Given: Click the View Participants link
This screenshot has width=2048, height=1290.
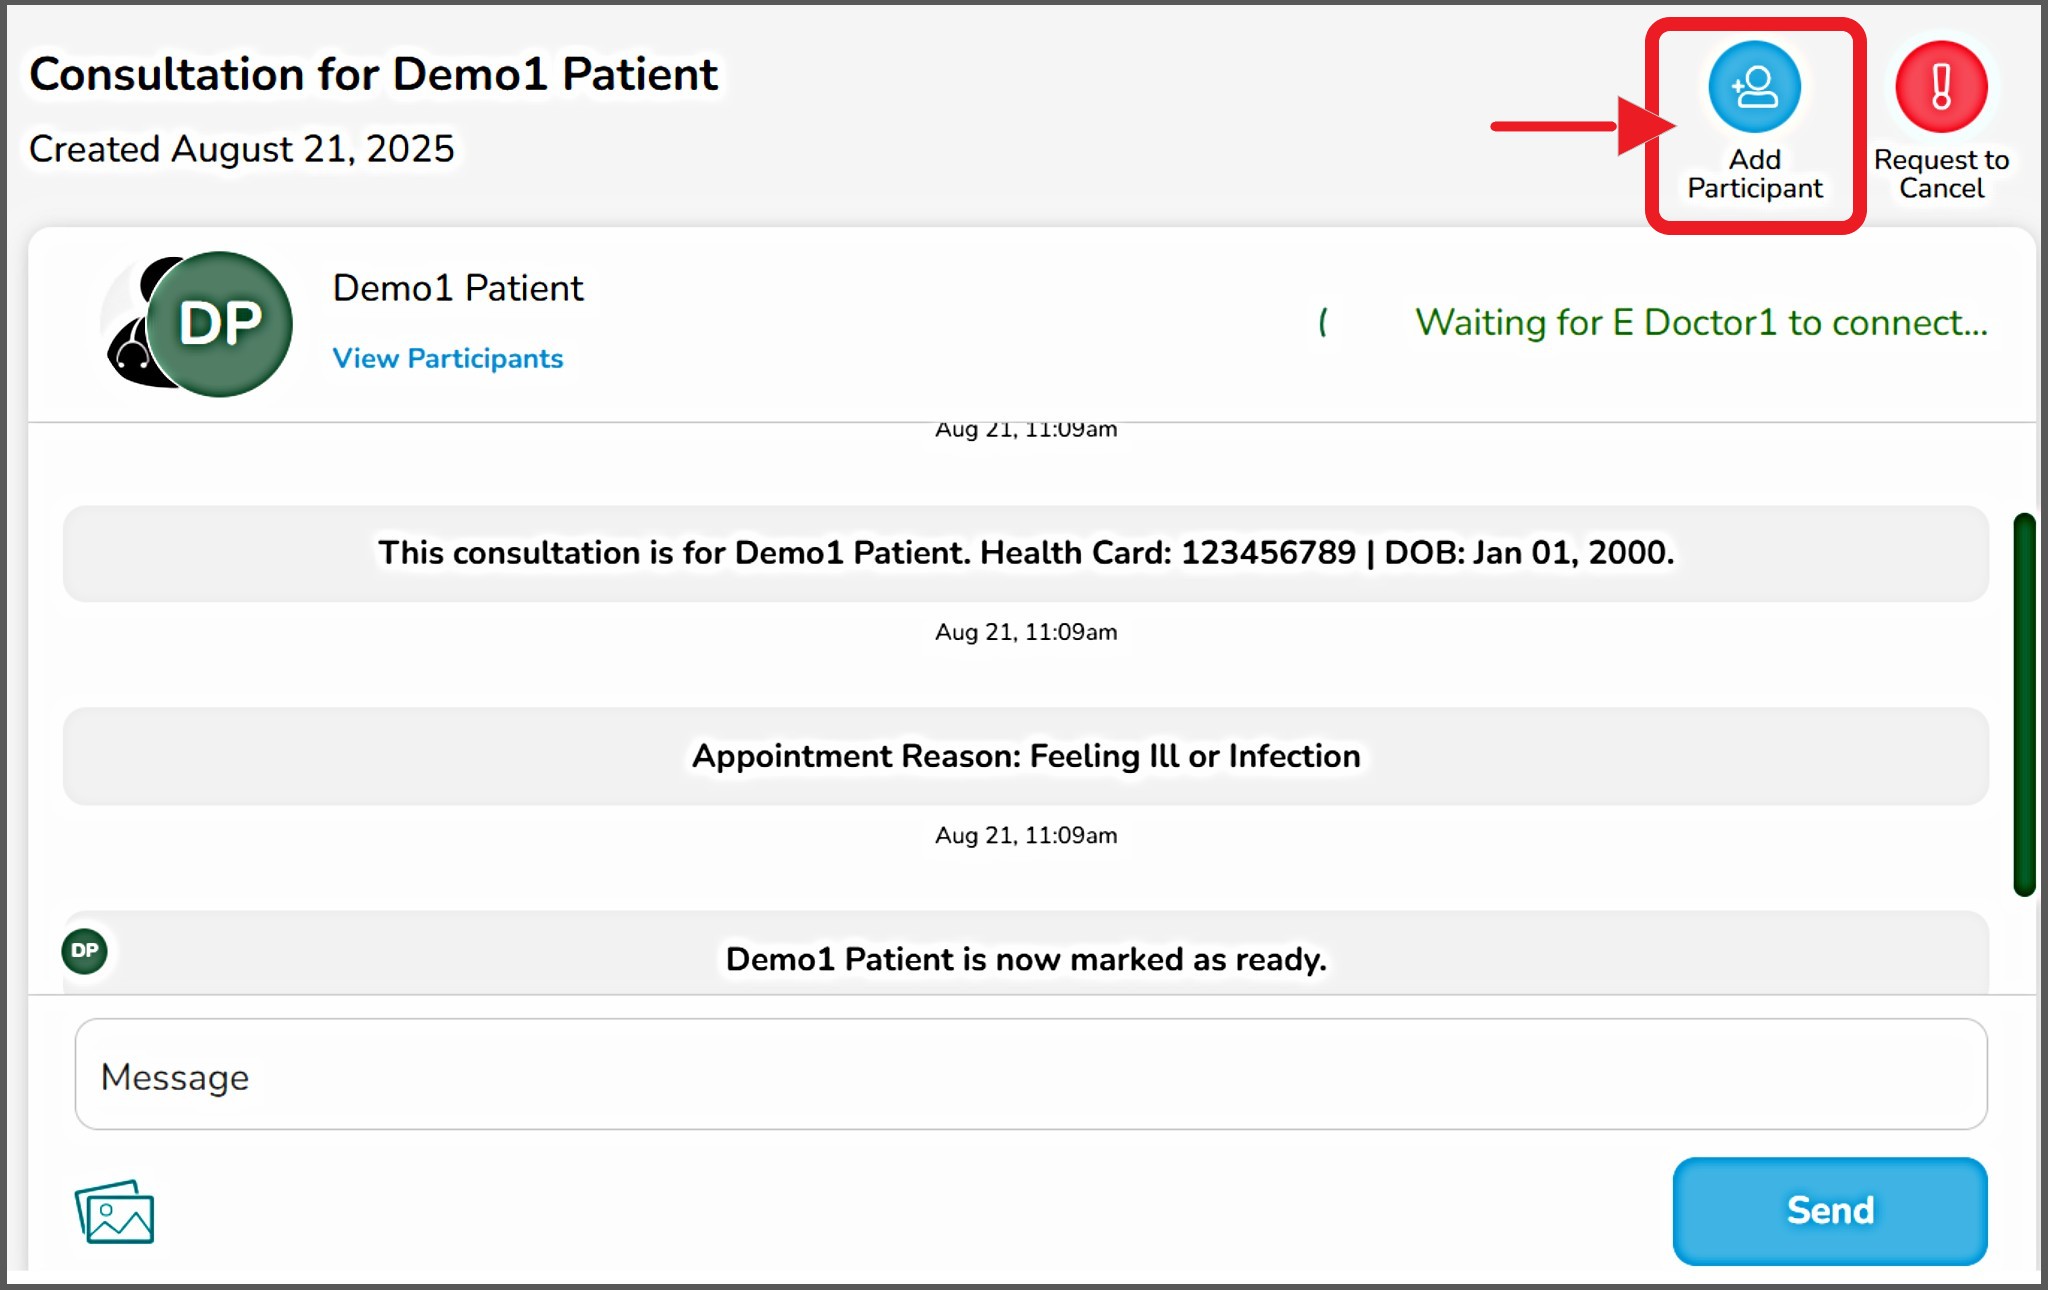Looking at the screenshot, I should 447,358.
